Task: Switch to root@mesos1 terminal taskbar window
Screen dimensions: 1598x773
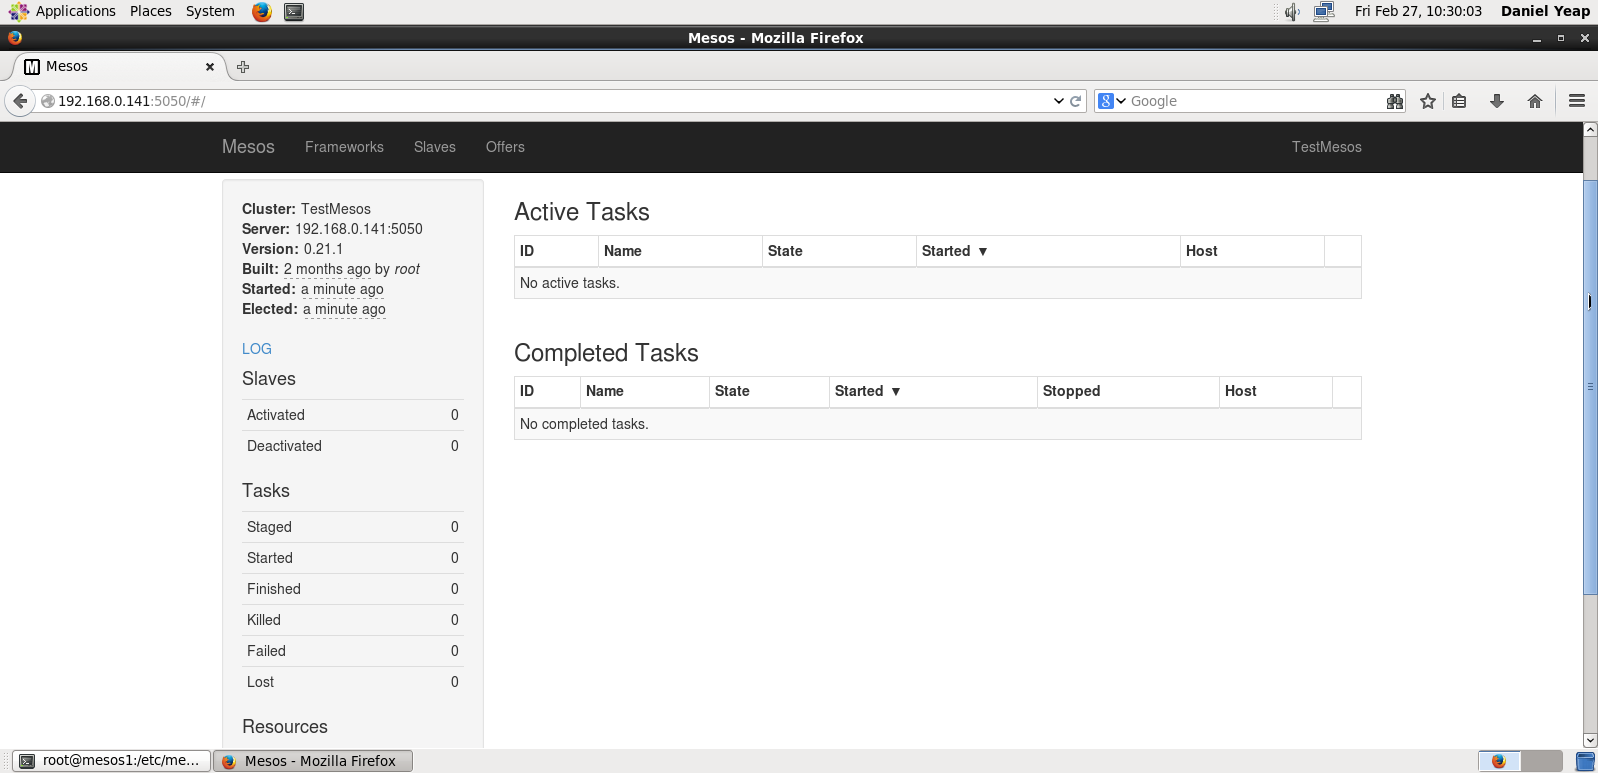Action: pyautogui.click(x=111, y=761)
